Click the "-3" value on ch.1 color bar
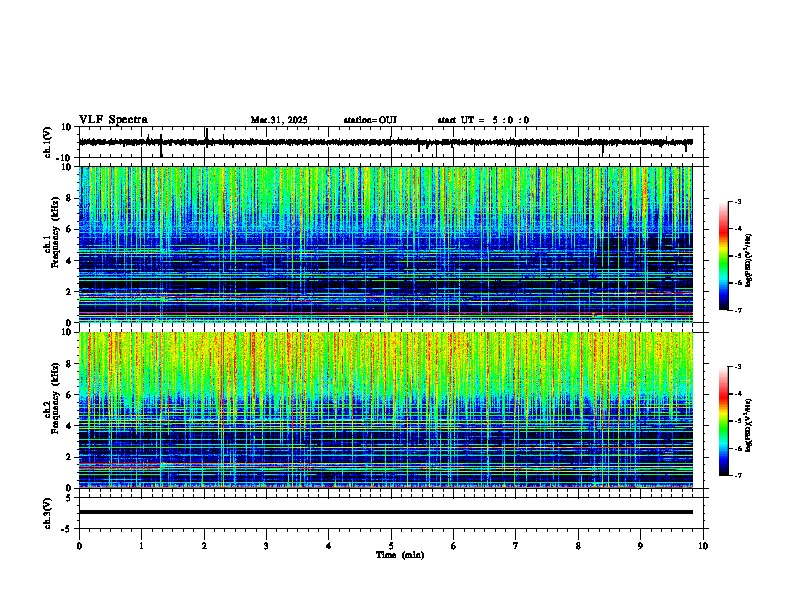This screenshot has width=792, height=612. [737, 202]
